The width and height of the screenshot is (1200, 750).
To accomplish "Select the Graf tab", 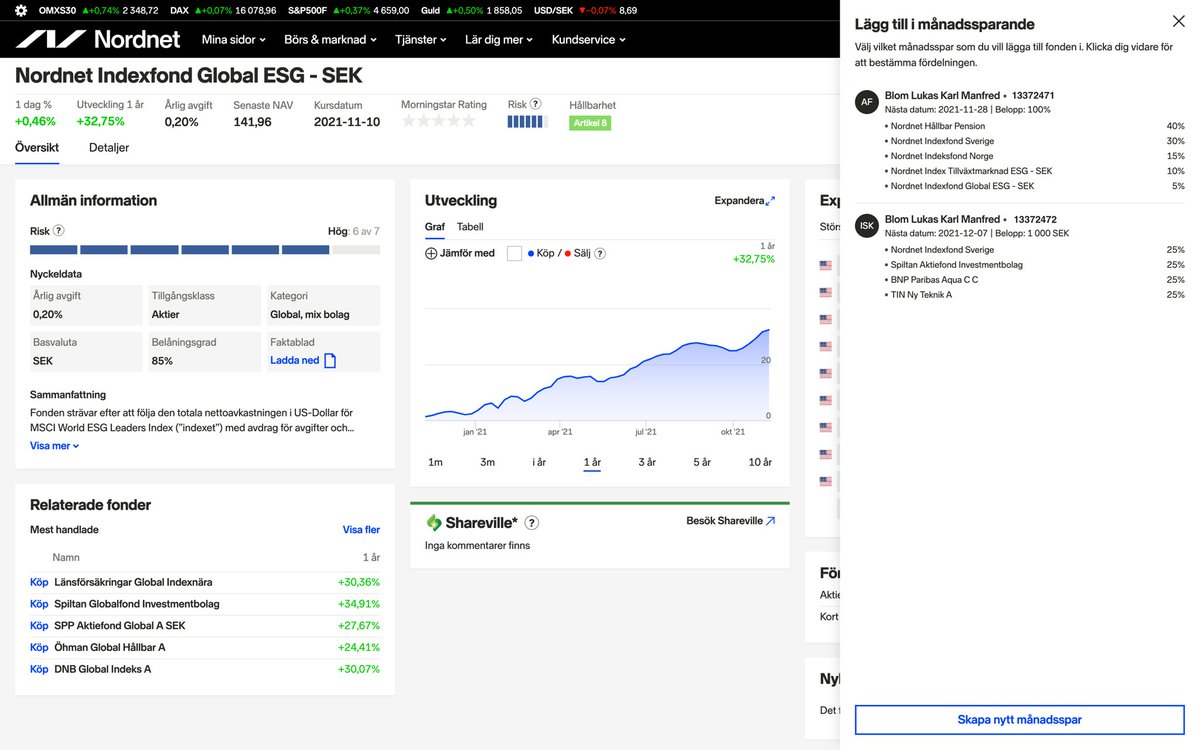I will pos(435,227).
